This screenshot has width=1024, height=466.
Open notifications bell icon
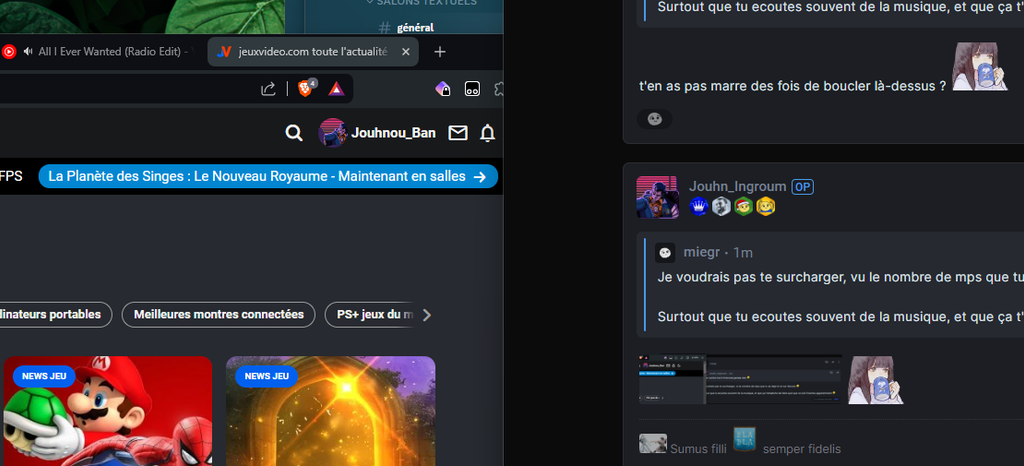[487, 133]
